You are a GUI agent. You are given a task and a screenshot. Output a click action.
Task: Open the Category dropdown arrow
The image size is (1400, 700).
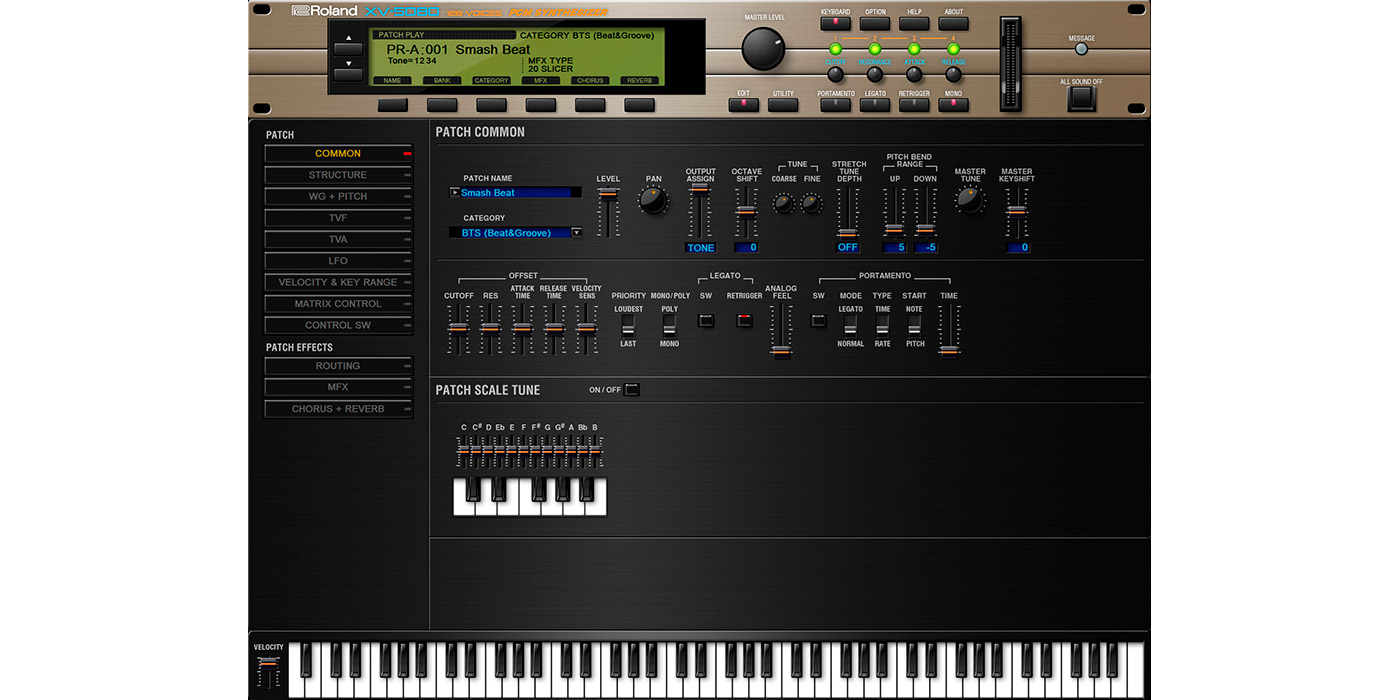(576, 233)
